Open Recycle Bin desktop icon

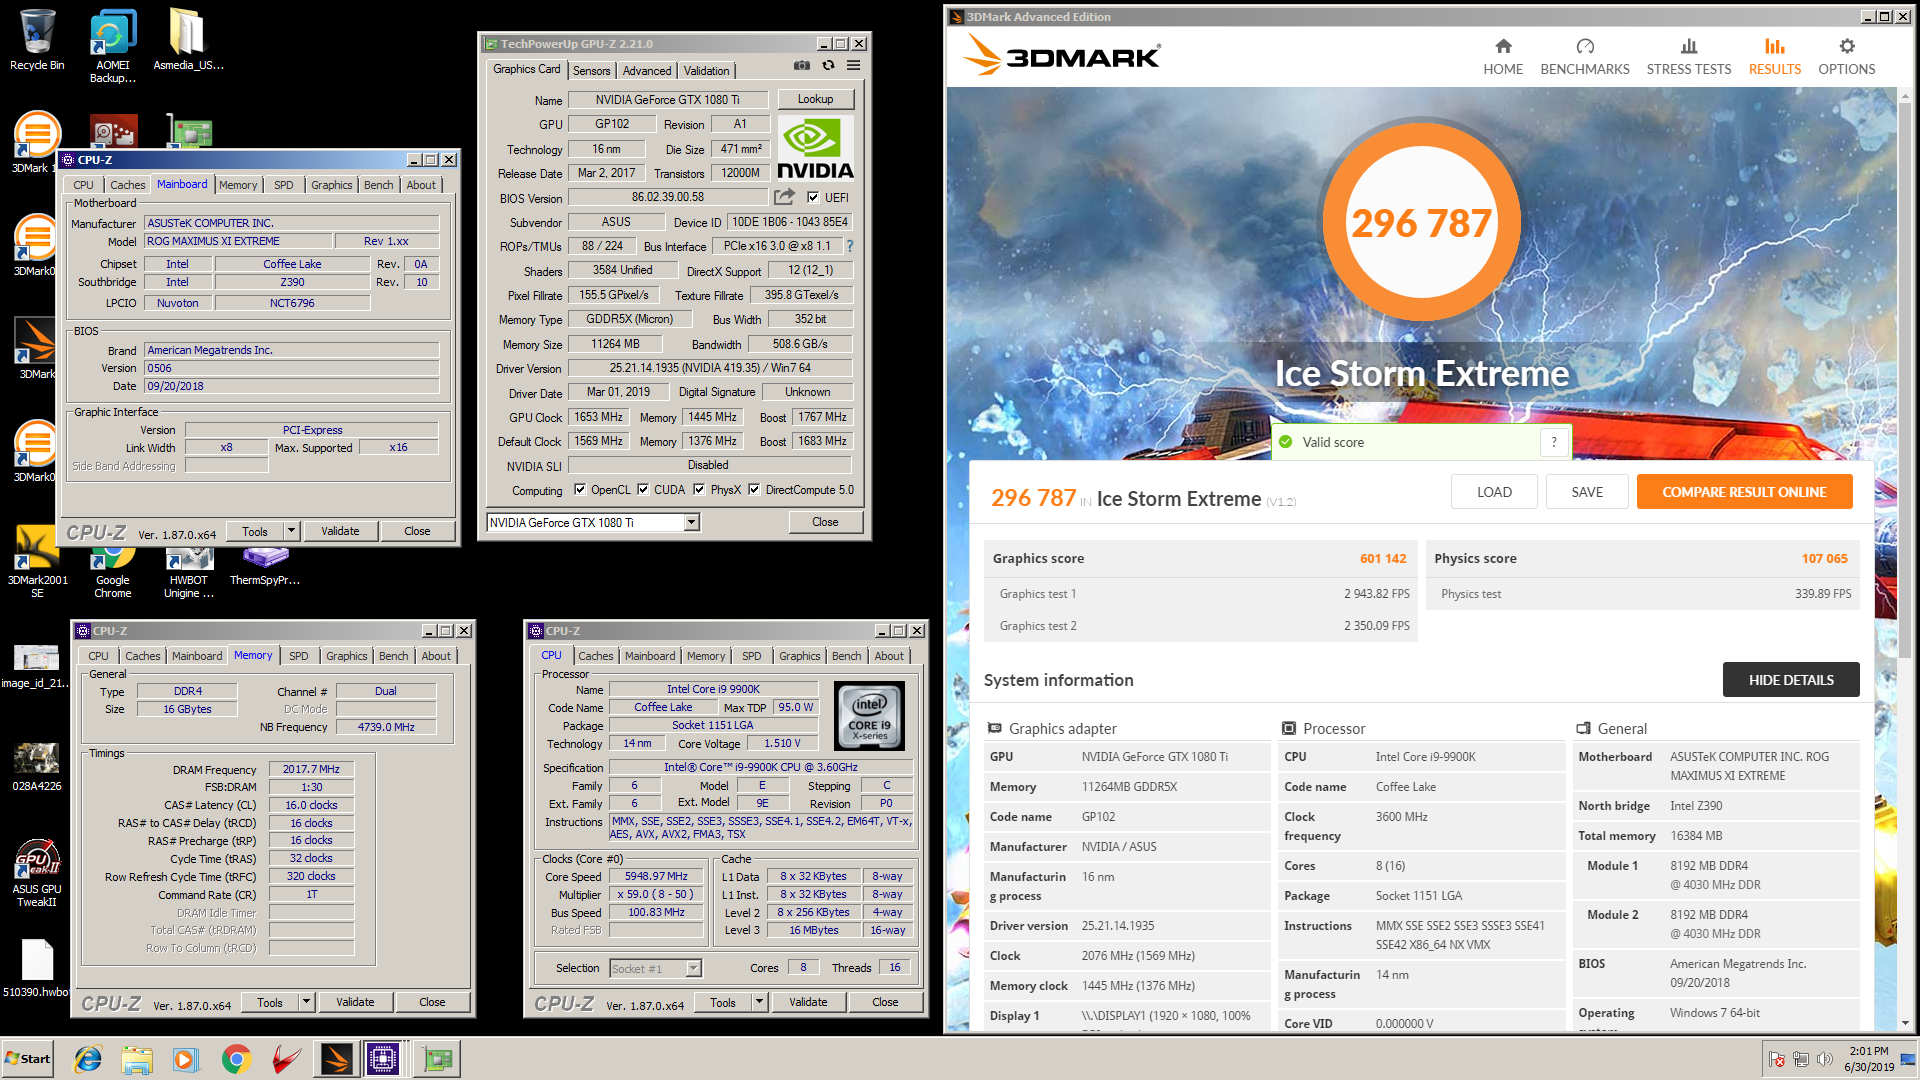tap(37, 40)
